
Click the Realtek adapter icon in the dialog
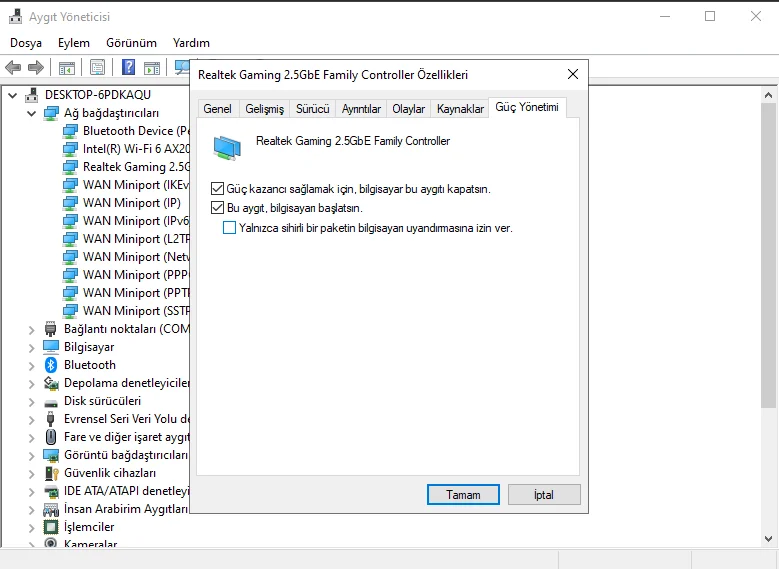coord(227,148)
